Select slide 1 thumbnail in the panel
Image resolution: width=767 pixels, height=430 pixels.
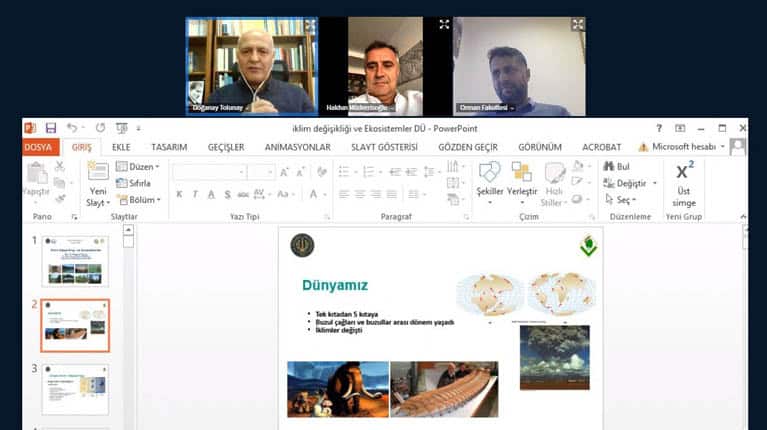click(75, 262)
